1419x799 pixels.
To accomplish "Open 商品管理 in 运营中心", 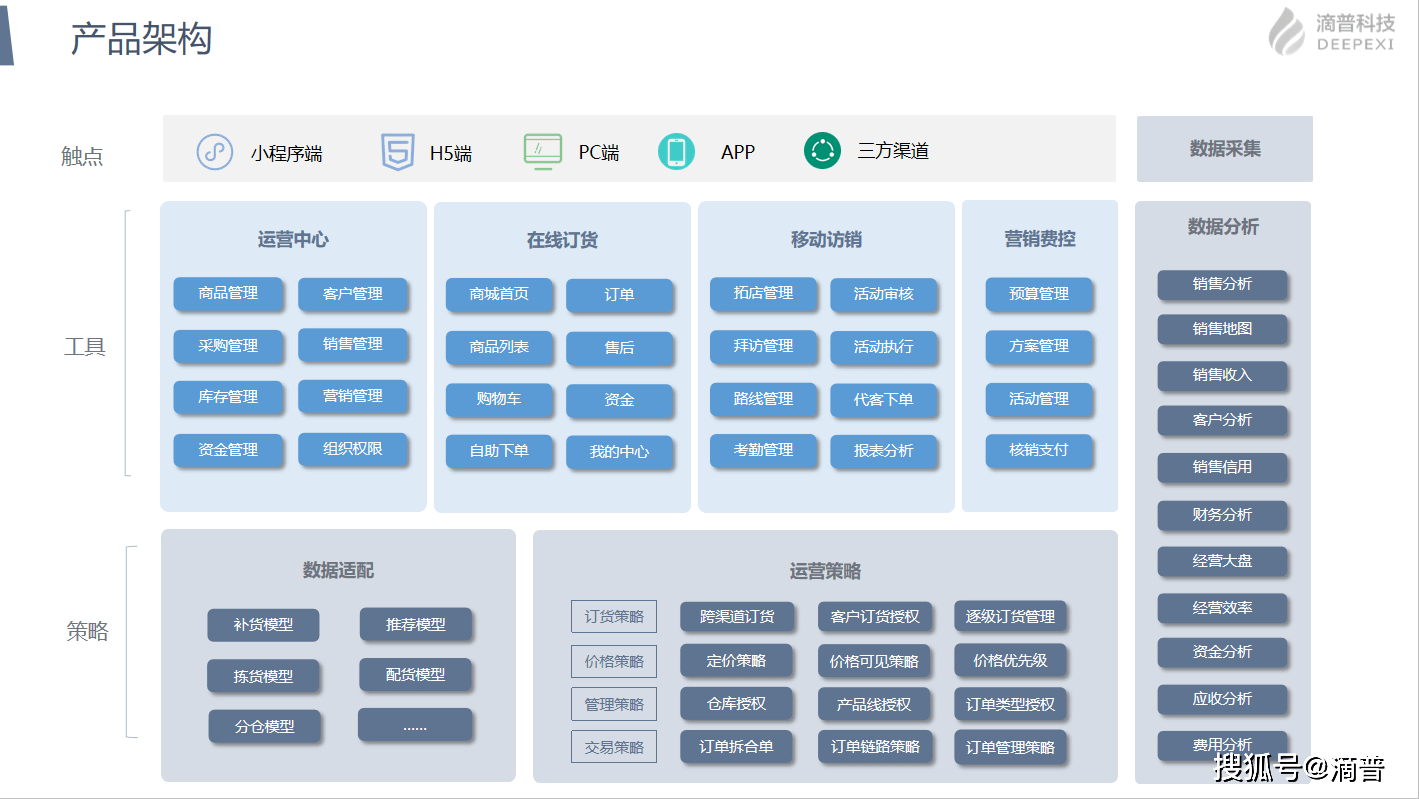I will 228,293.
